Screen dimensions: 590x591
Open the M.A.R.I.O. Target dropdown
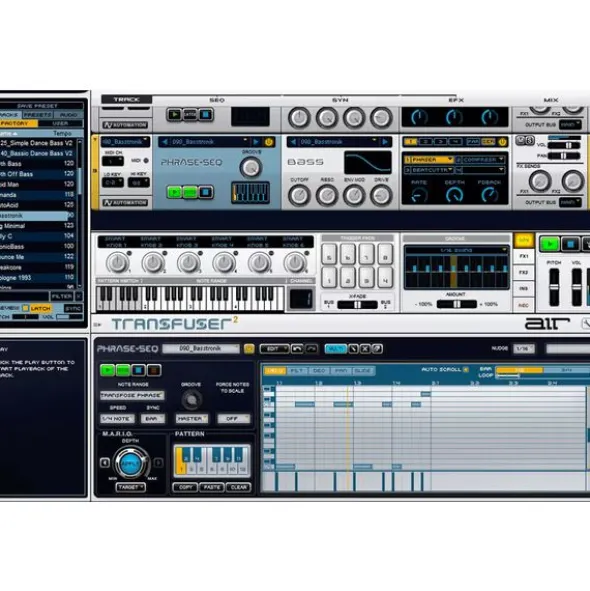click(130, 487)
